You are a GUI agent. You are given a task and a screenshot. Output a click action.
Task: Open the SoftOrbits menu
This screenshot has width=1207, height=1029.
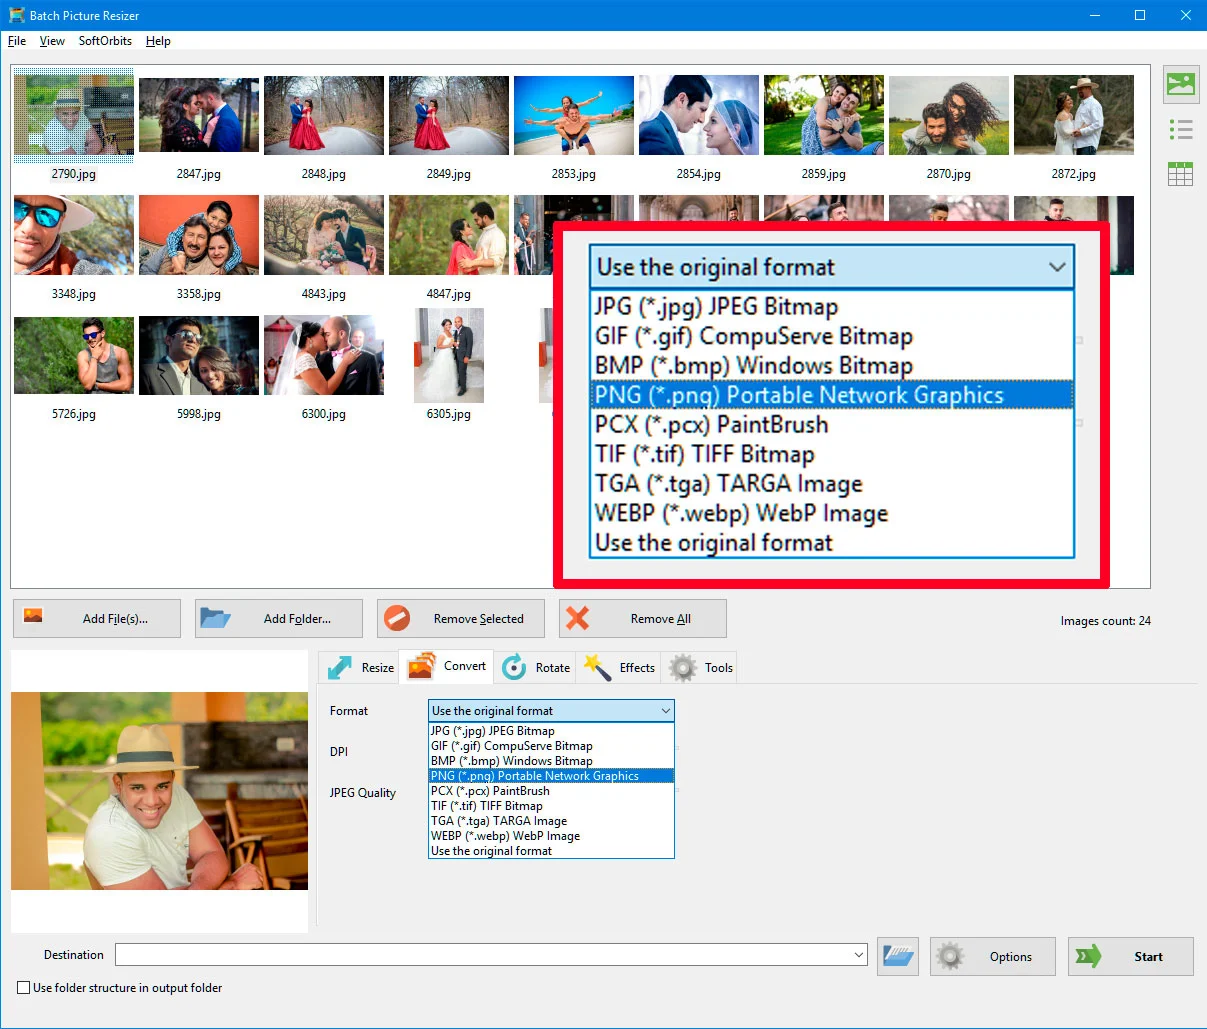pyautogui.click(x=105, y=41)
